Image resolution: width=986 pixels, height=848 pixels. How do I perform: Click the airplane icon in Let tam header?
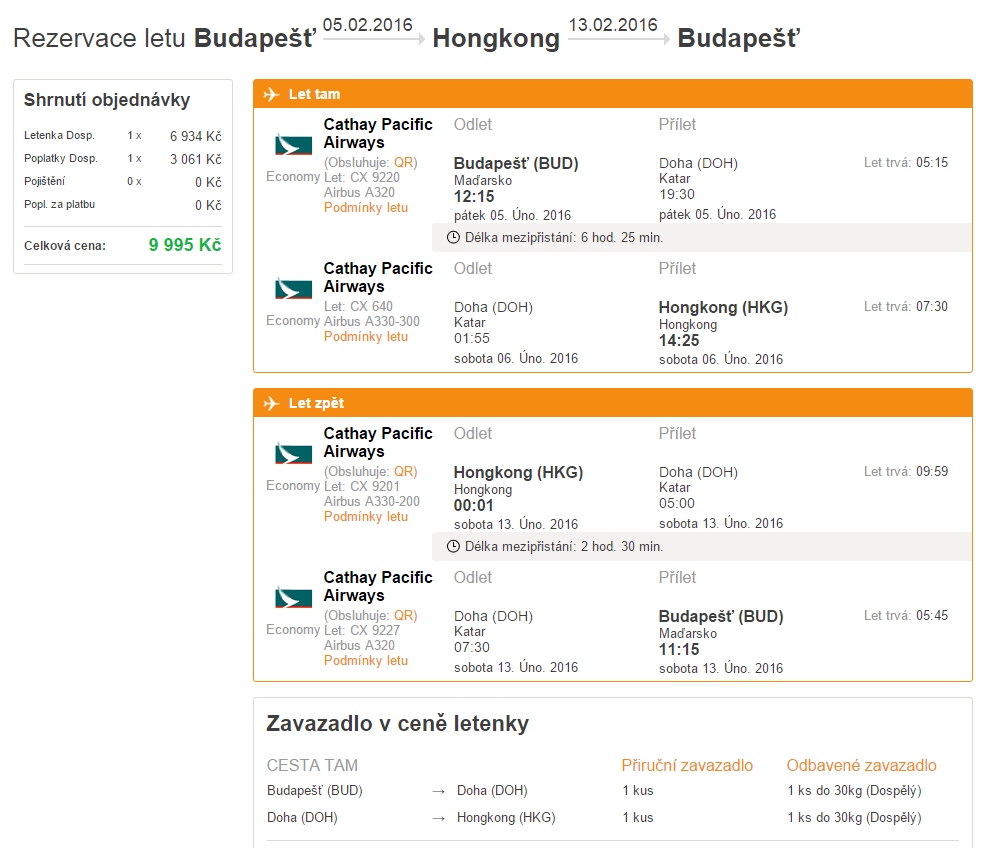[x=270, y=94]
